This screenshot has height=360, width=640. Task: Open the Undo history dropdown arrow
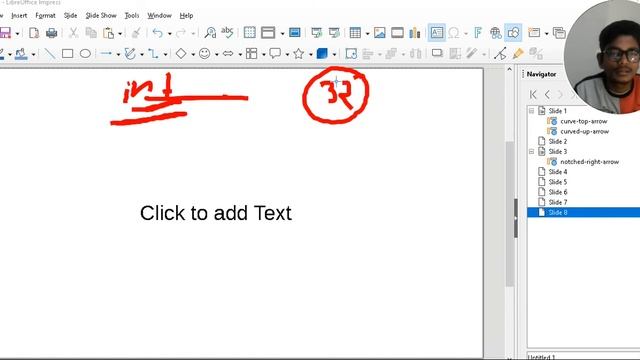click(x=169, y=33)
